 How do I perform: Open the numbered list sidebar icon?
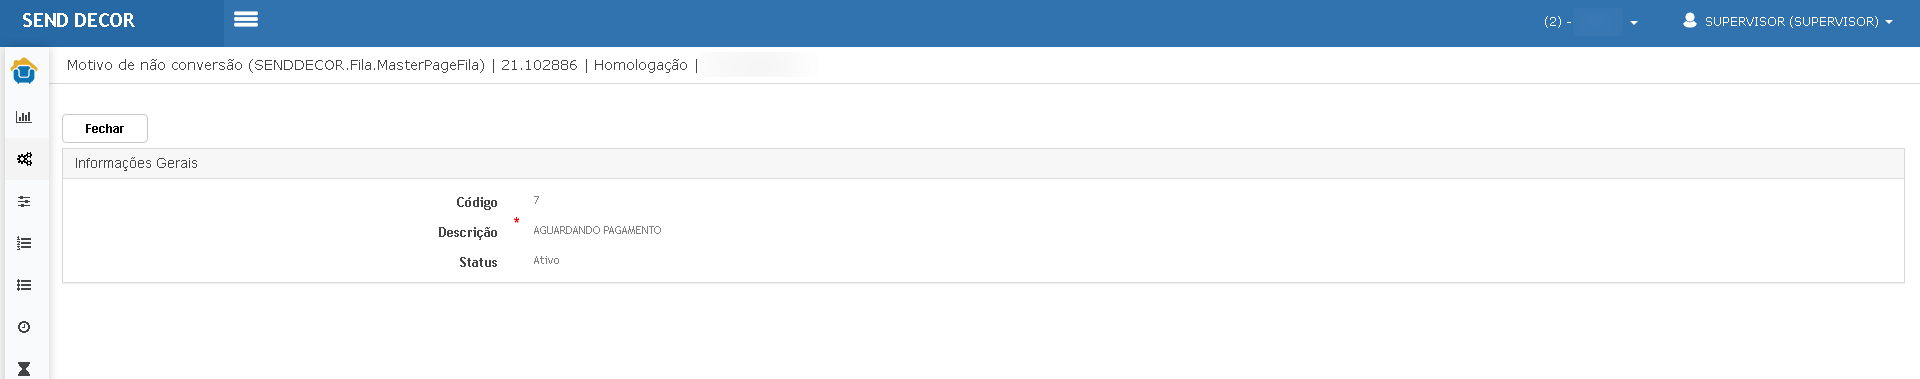(x=24, y=243)
